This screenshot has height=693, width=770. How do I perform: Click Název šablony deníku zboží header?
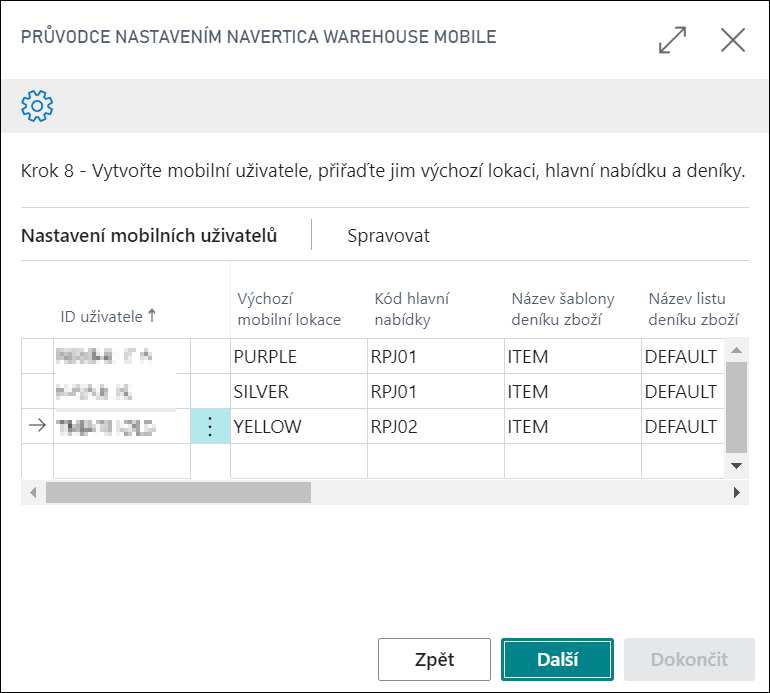coord(563,309)
